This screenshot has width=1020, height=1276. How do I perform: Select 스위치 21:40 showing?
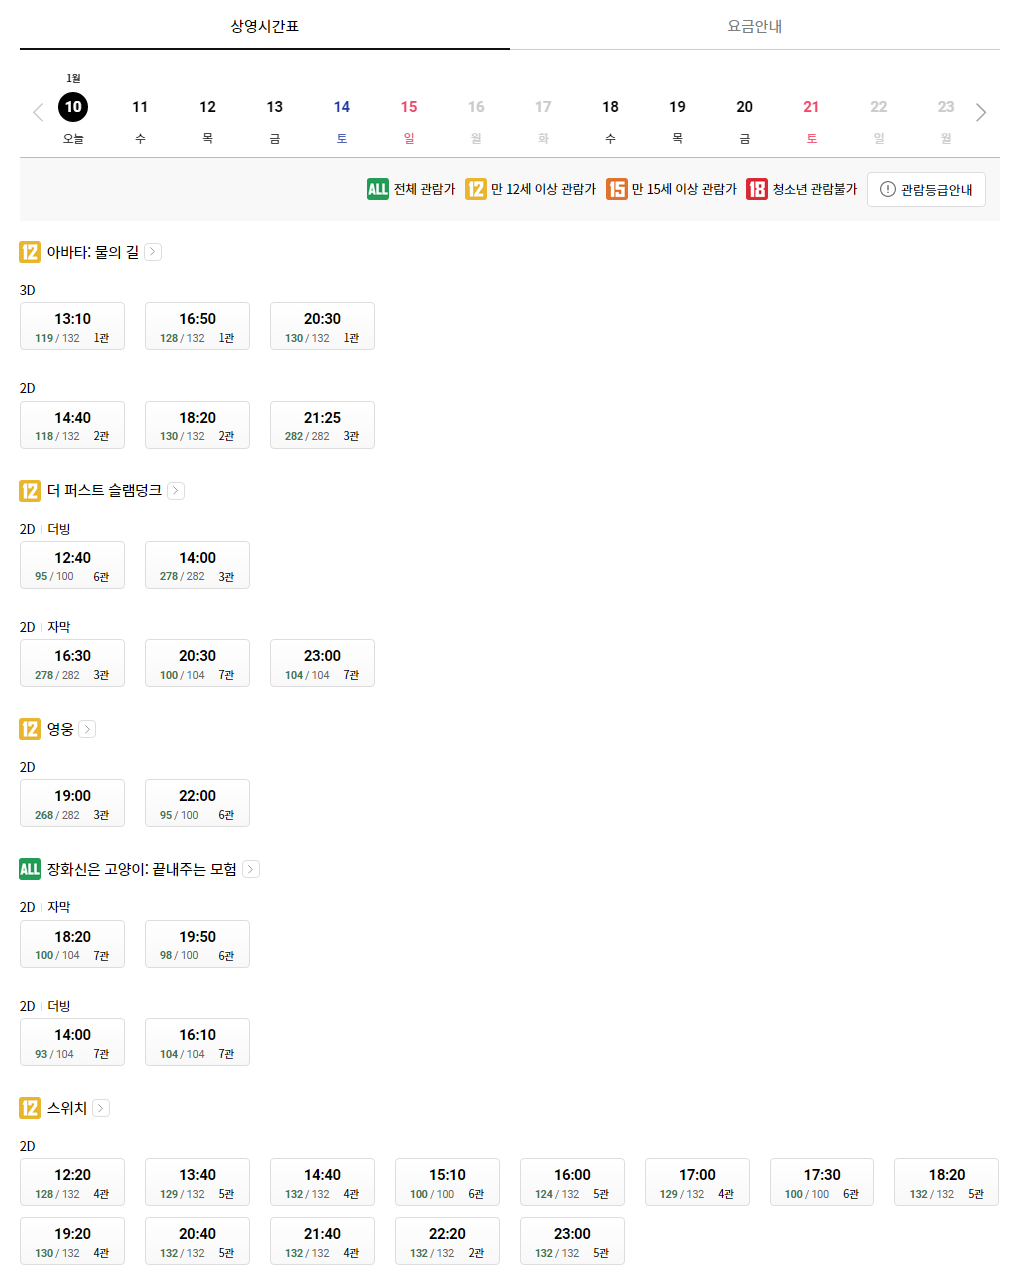tap(322, 1241)
